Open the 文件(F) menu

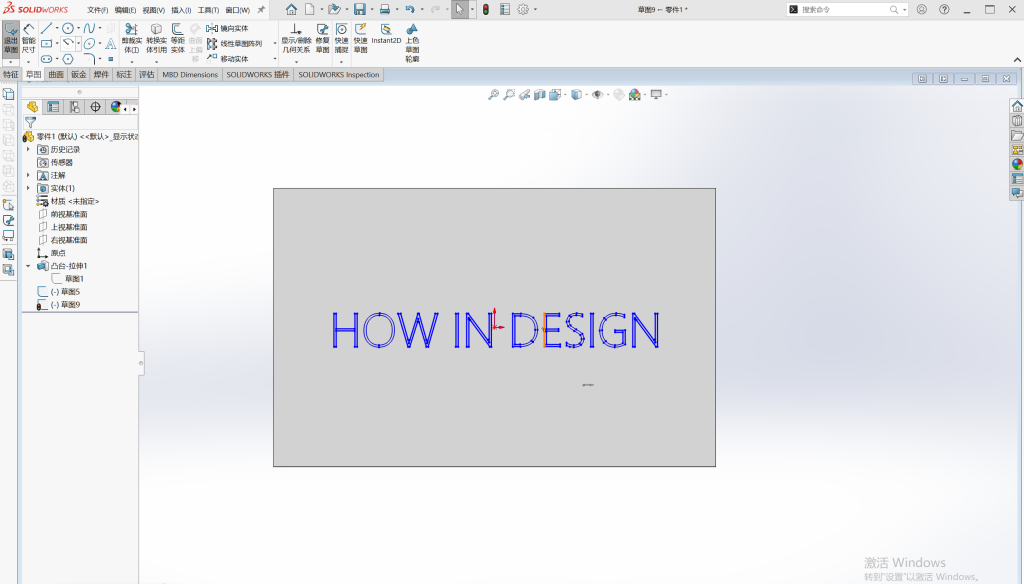click(97, 10)
